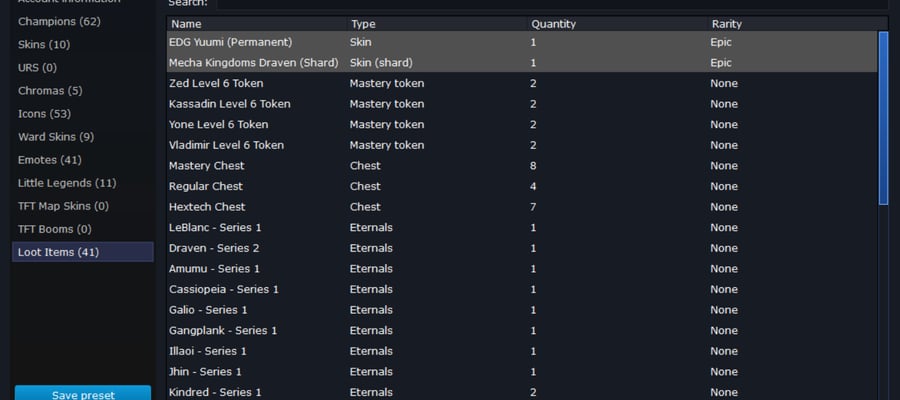Select the EDG Yuumi (Permanent) row
The width and height of the screenshot is (900, 400).
coord(522,42)
